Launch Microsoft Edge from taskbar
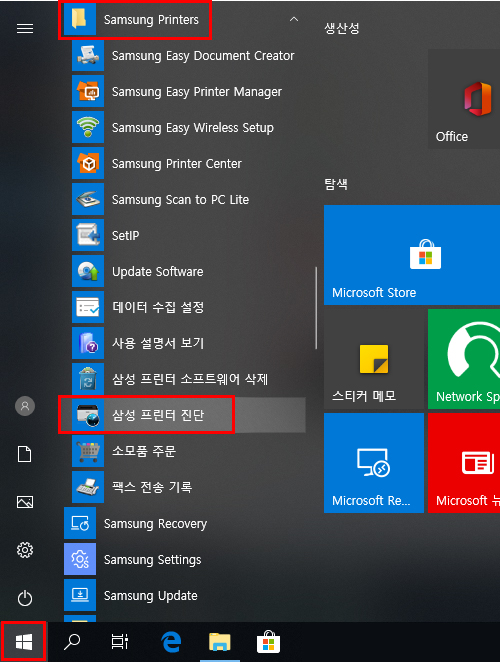 point(171,642)
